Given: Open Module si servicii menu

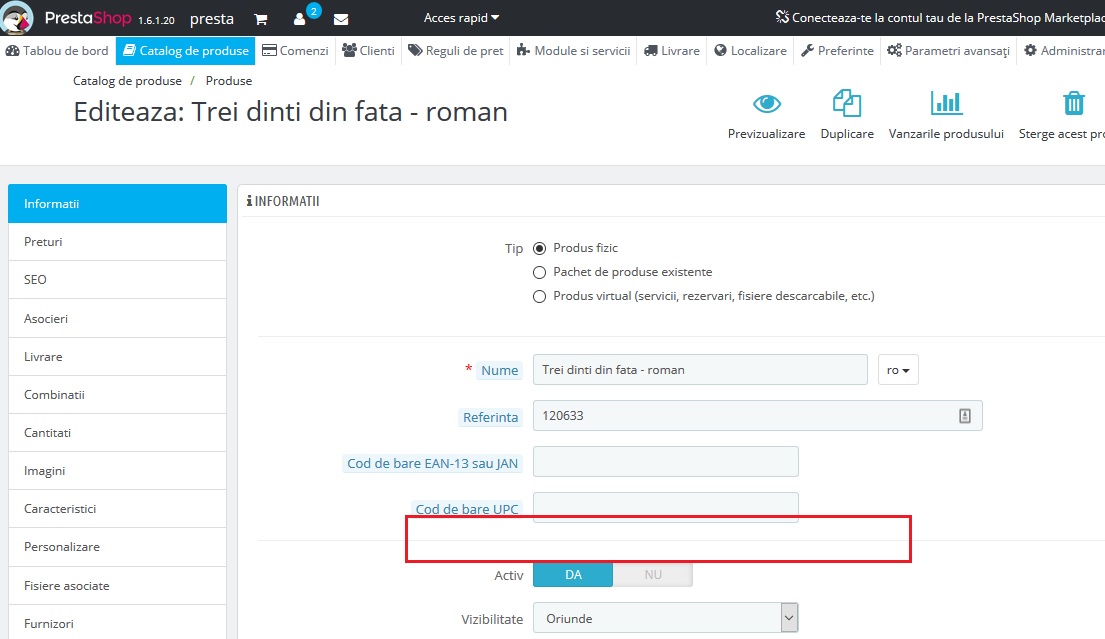Looking at the screenshot, I should coord(574,51).
